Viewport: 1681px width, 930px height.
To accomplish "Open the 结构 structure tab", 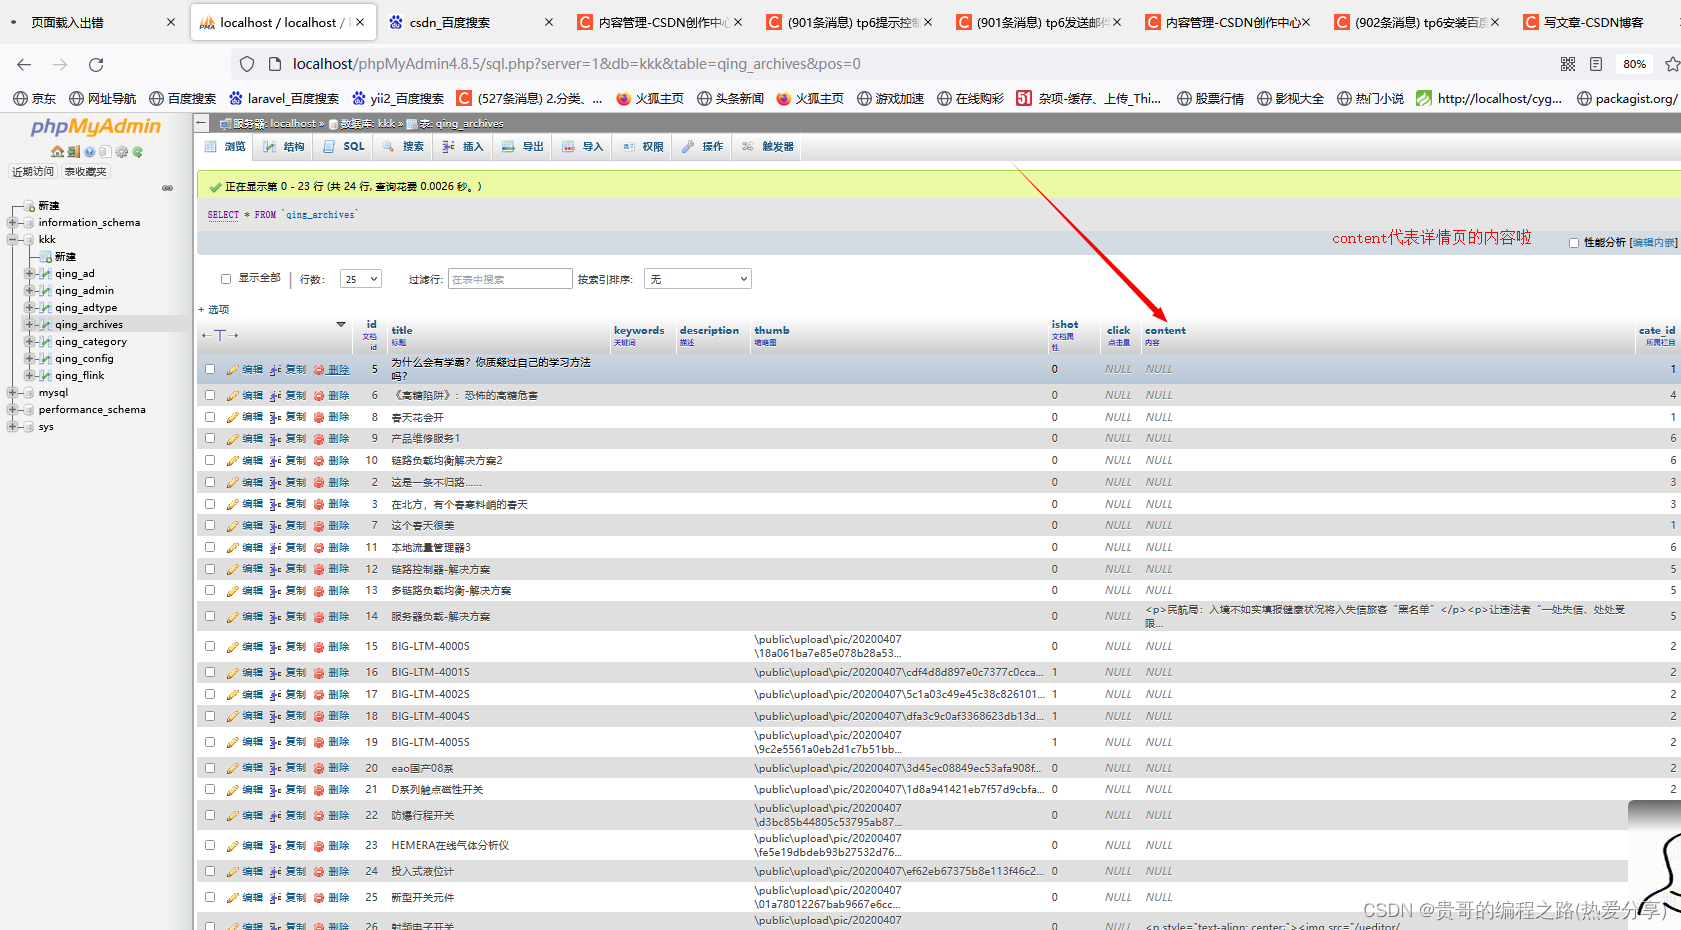I will coord(284,147).
